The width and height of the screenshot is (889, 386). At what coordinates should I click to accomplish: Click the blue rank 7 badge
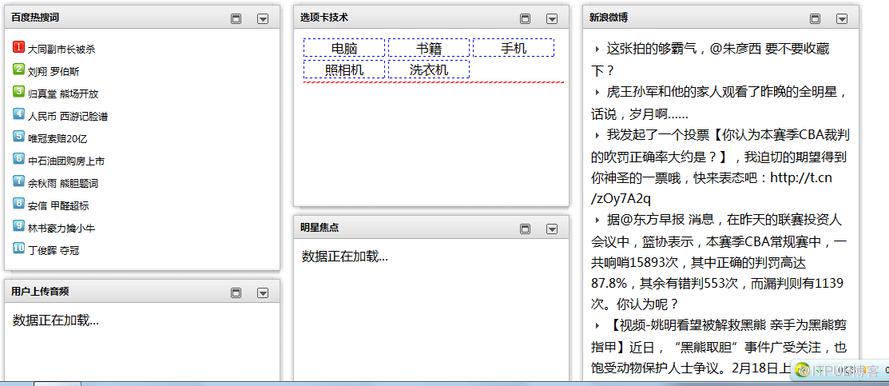coord(19,181)
